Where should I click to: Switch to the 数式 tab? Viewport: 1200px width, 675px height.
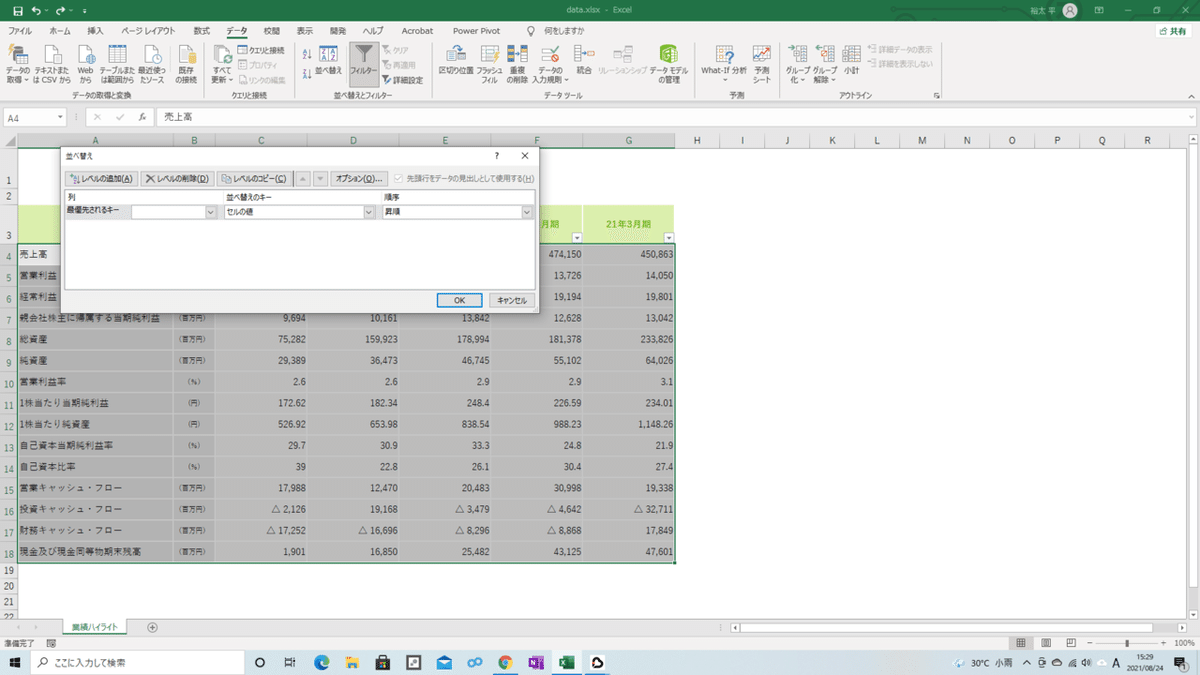tap(202, 31)
